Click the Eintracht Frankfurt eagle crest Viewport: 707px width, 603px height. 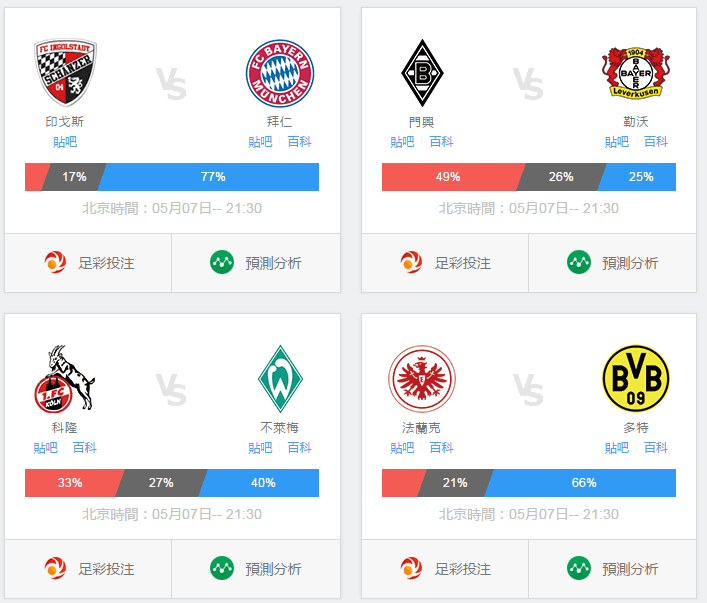[422, 379]
